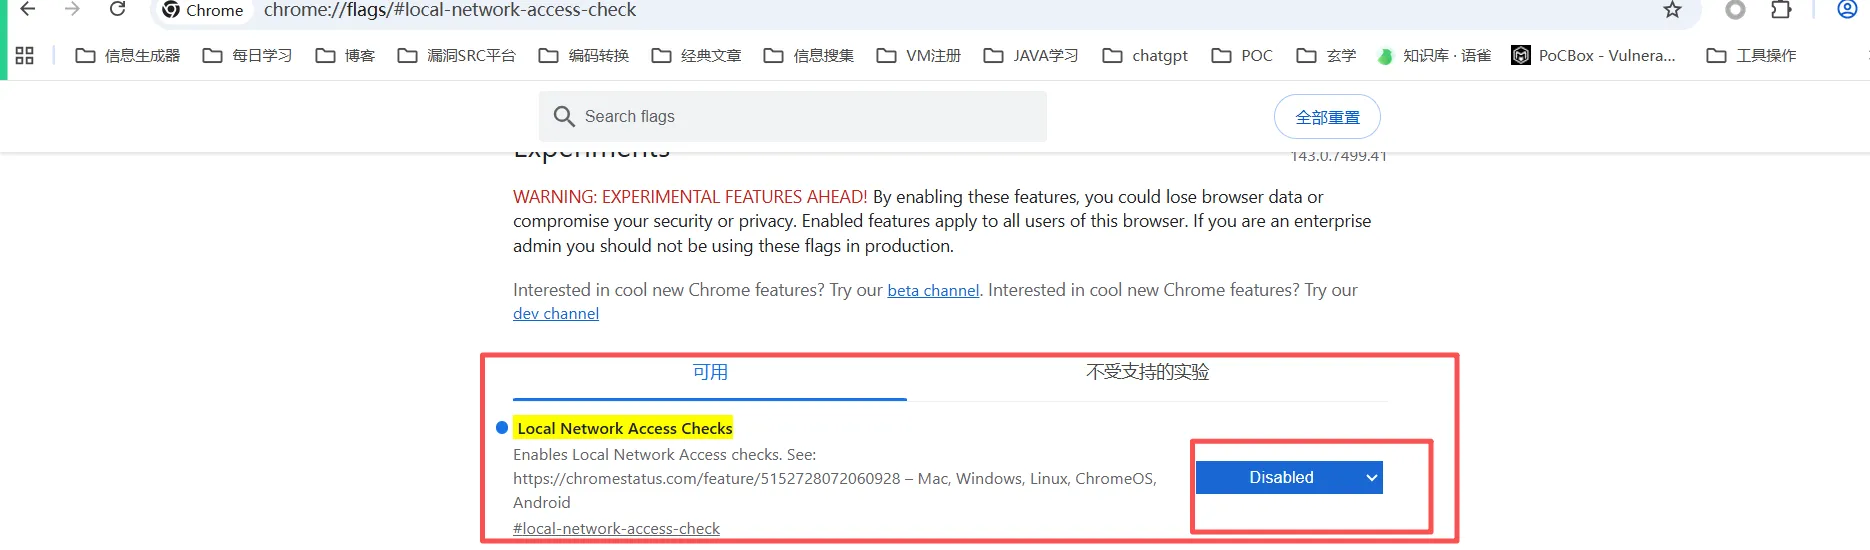The width and height of the screenshot is (1870, 550).
Task: Open the #local-network-access-check anchor link
Action: coord(616,528)
